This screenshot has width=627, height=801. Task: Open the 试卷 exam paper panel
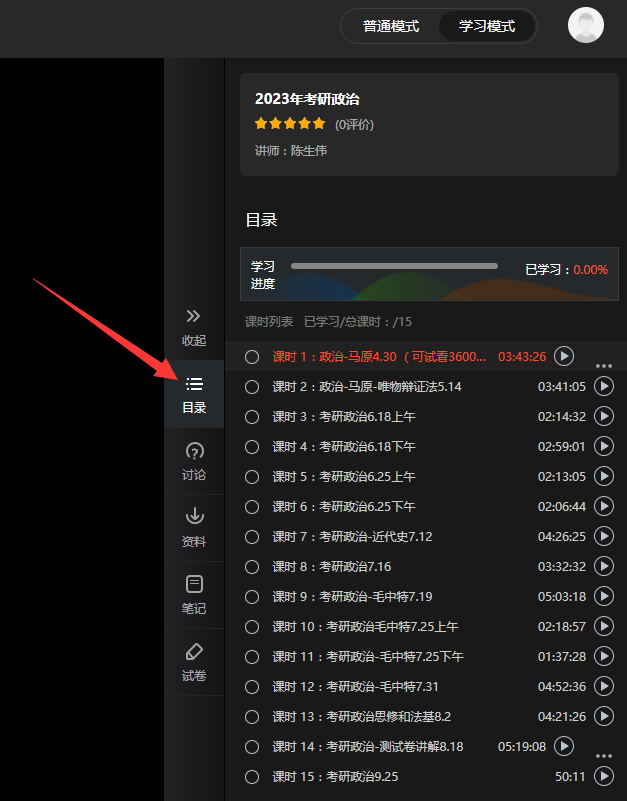(x=194, y=662)
